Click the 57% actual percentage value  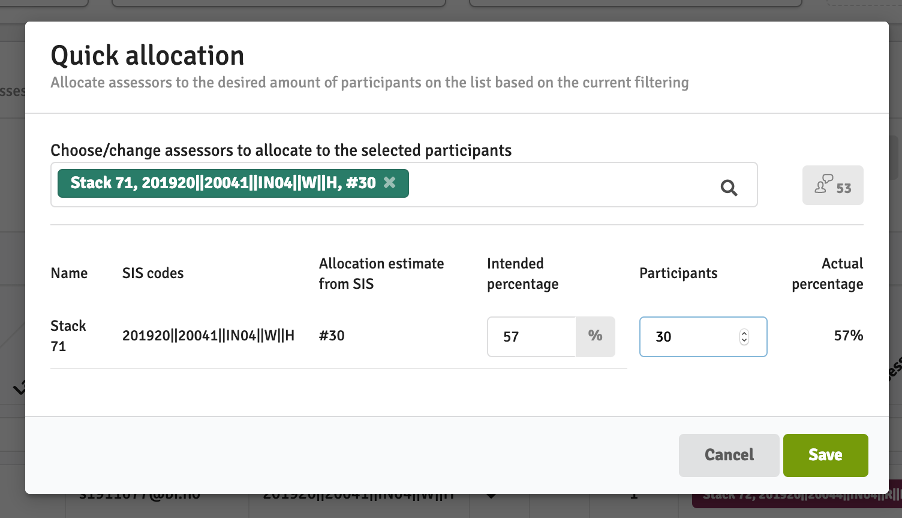[848, 336]
